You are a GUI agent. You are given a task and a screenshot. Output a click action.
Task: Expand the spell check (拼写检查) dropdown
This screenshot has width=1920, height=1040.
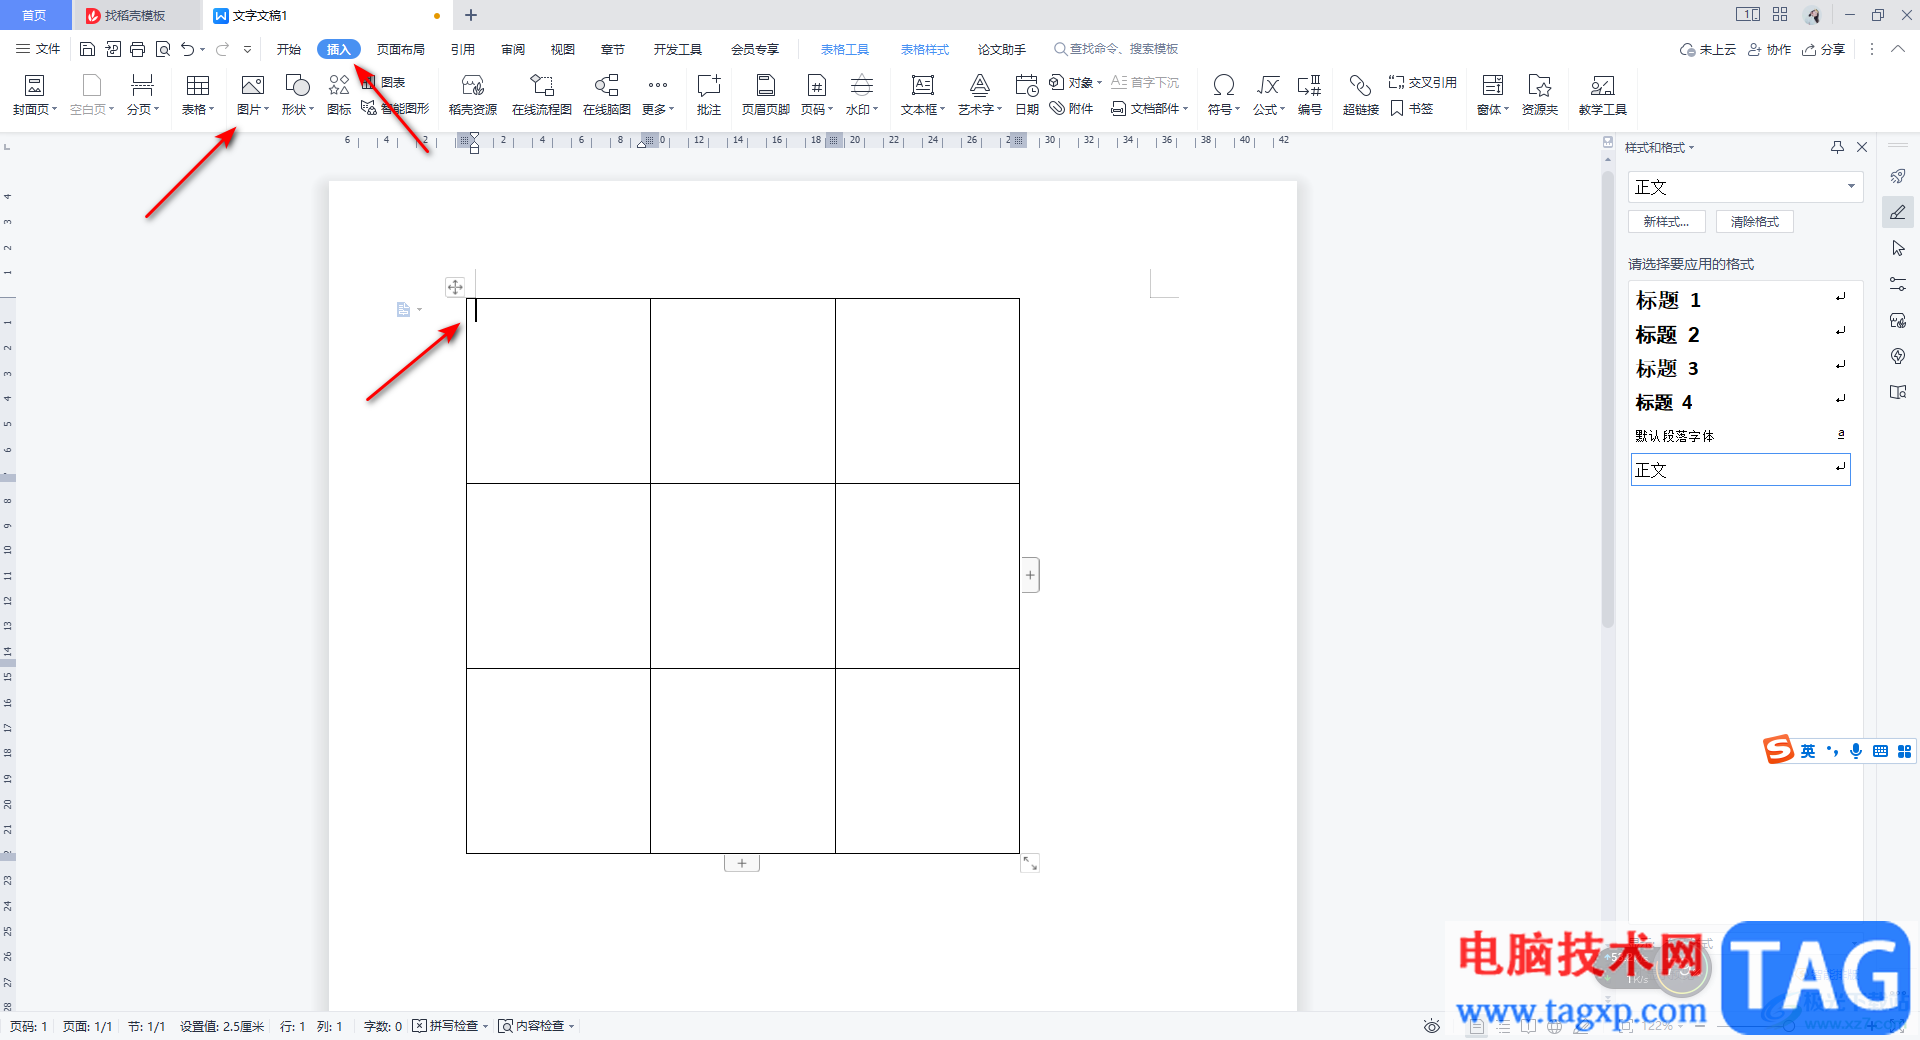click(485, 1026)
